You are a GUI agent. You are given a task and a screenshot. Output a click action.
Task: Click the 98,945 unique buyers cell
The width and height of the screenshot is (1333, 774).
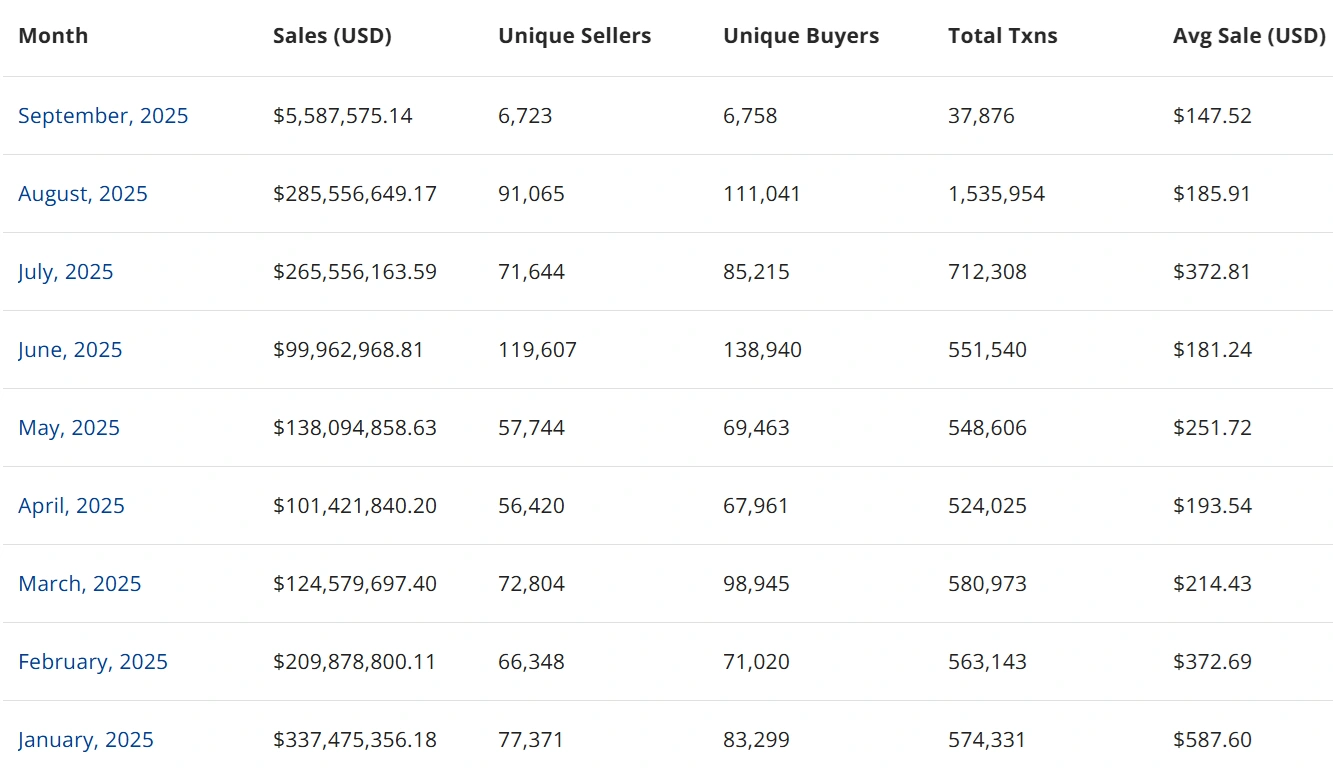(756, 584)
